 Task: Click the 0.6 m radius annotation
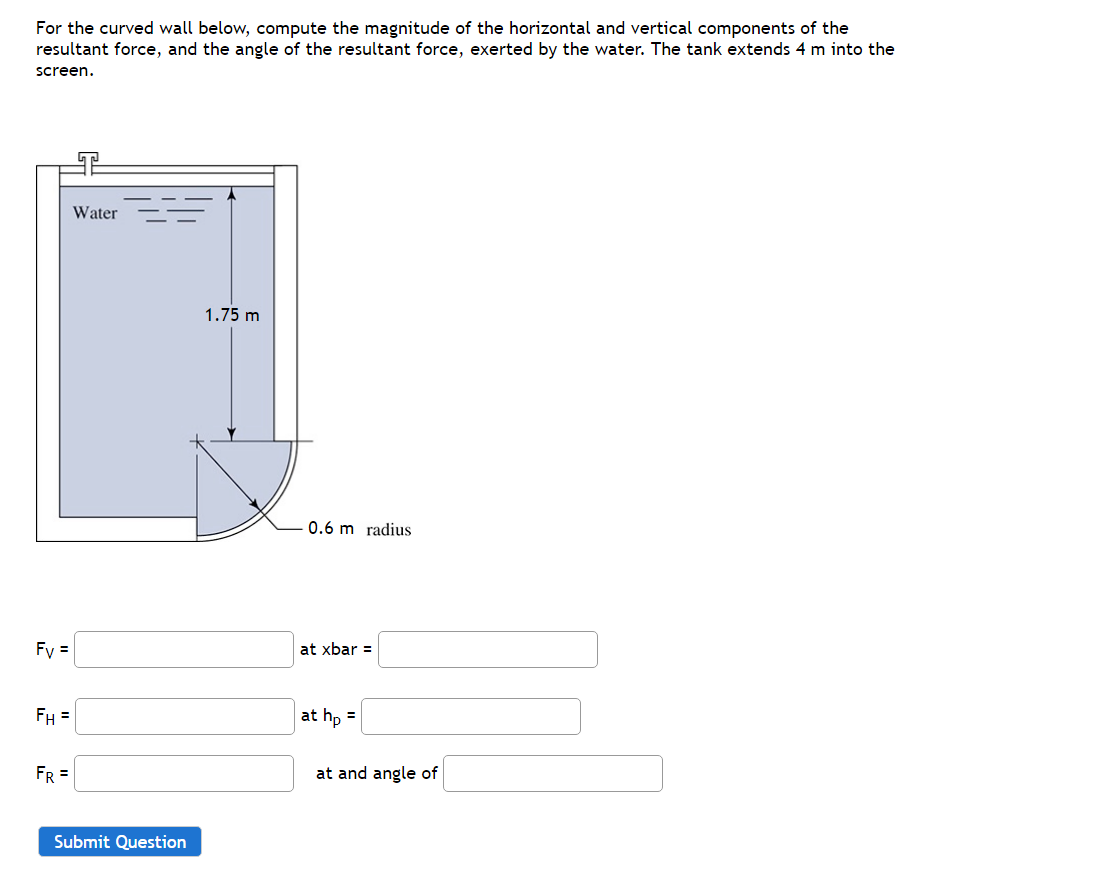pyautogui.click(x=358, y=530)
